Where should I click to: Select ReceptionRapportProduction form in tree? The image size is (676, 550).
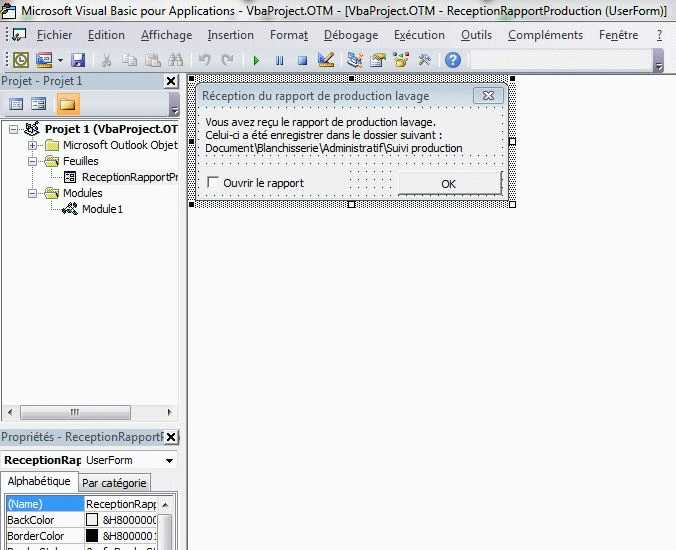tap(130, 177)
